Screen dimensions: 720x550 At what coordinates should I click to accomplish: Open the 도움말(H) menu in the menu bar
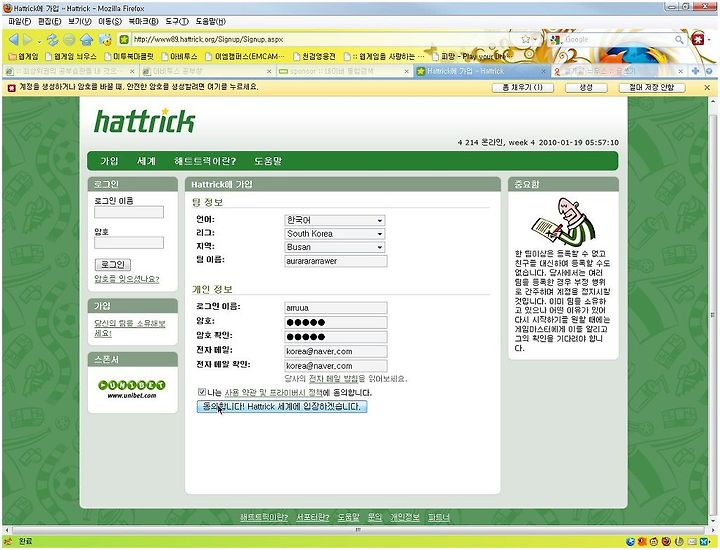tap(210, 21)
